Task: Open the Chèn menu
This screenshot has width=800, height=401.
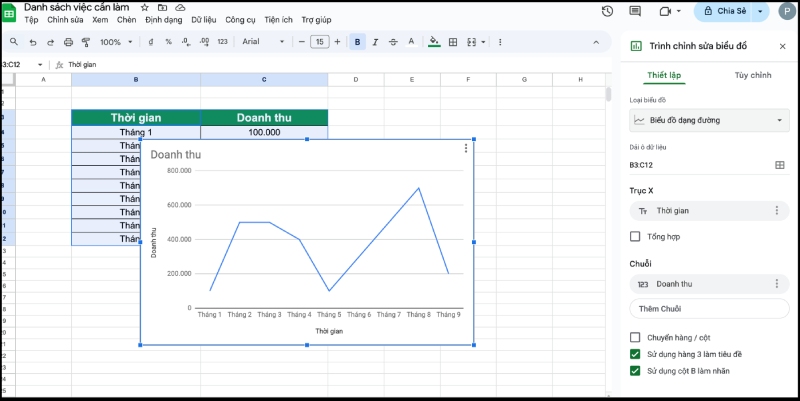Action: coord(127,20)
